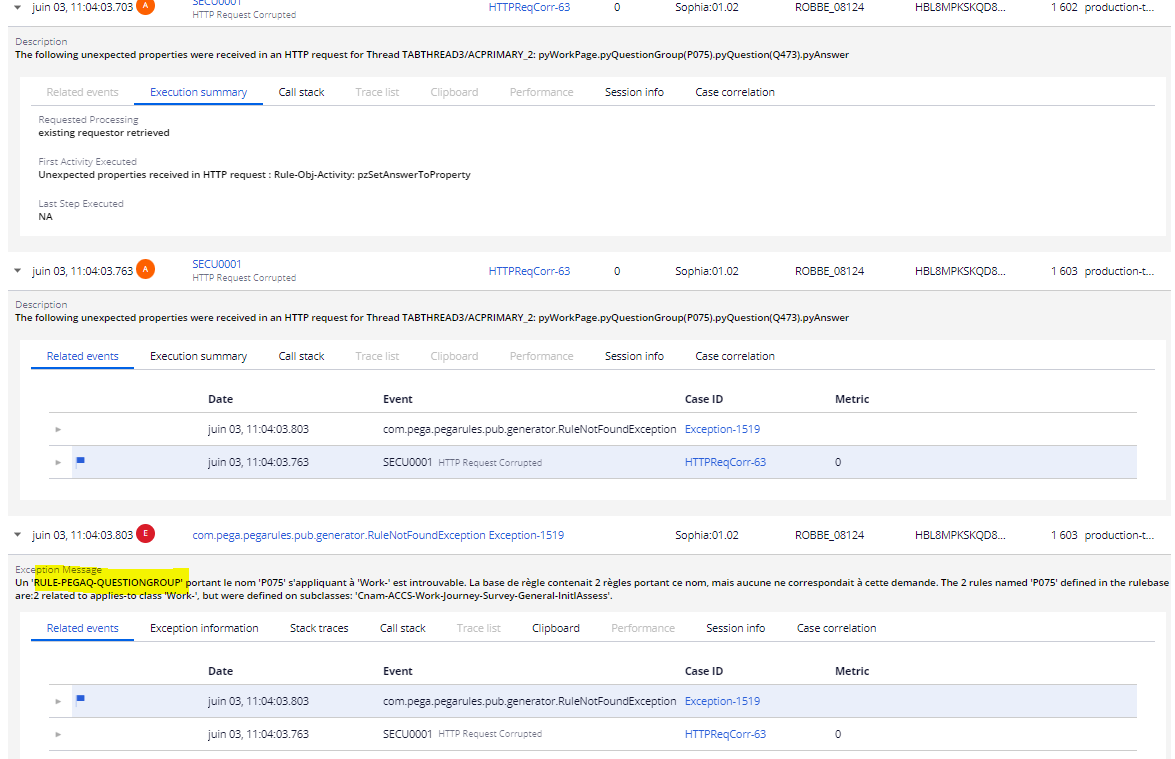This screenshot has height=759, width=1175.
Task: Expand the 11:04:03.763 row in the bottom table
Action: click(x=58, y=734)
